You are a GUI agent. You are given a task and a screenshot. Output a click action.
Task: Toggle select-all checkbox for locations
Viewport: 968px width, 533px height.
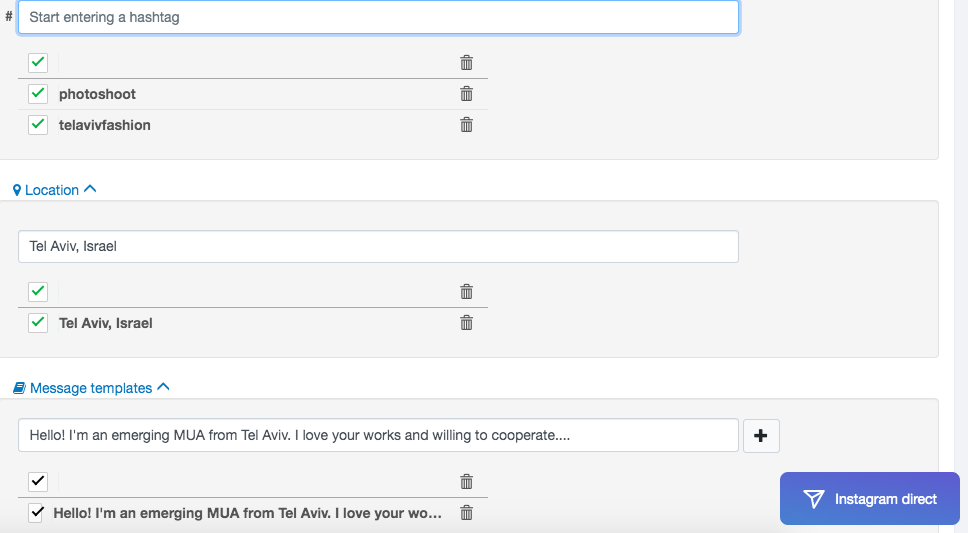(x=38, y=292)
